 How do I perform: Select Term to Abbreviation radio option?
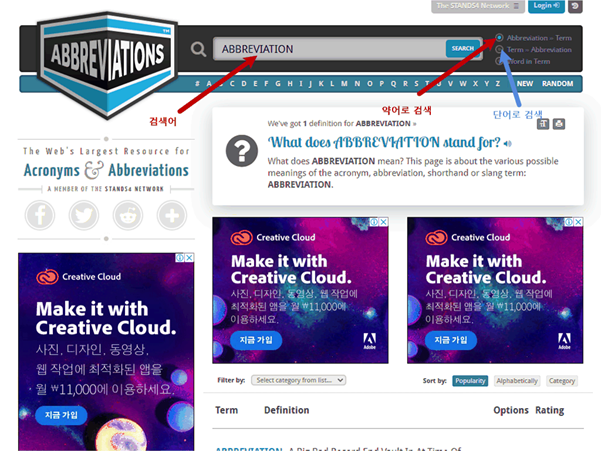499,49
